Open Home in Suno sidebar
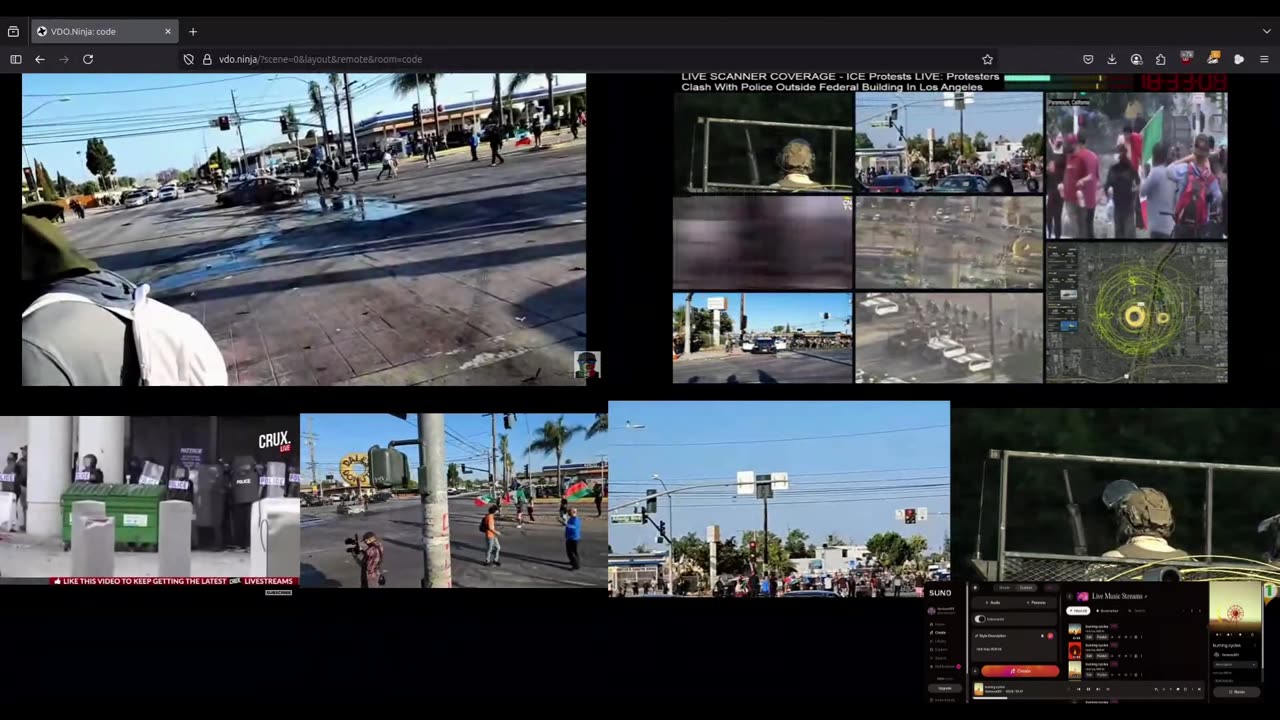The width and height of the screenshot is (1280, 720). [x=937, y=624]
